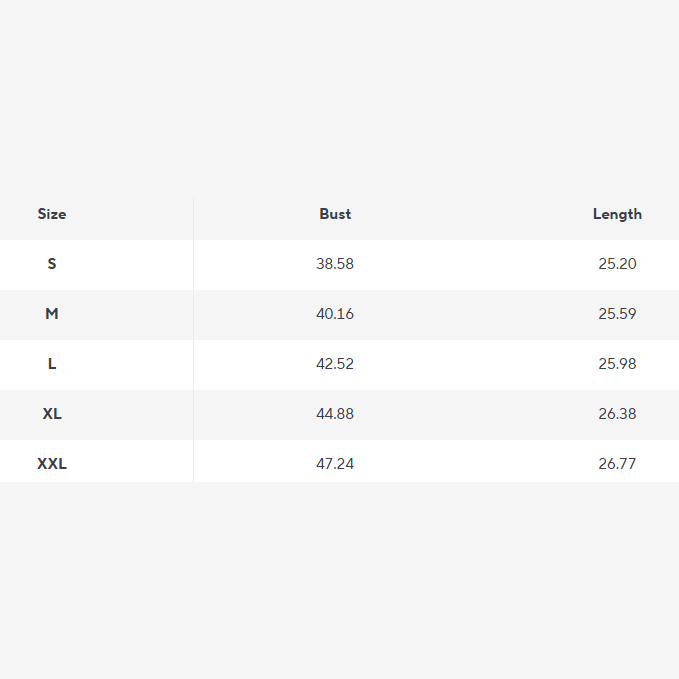The height and width of the screenshot is (679, 679).
Task: Pick the 44.88 bust value
Action: click(x=335, y=414)
